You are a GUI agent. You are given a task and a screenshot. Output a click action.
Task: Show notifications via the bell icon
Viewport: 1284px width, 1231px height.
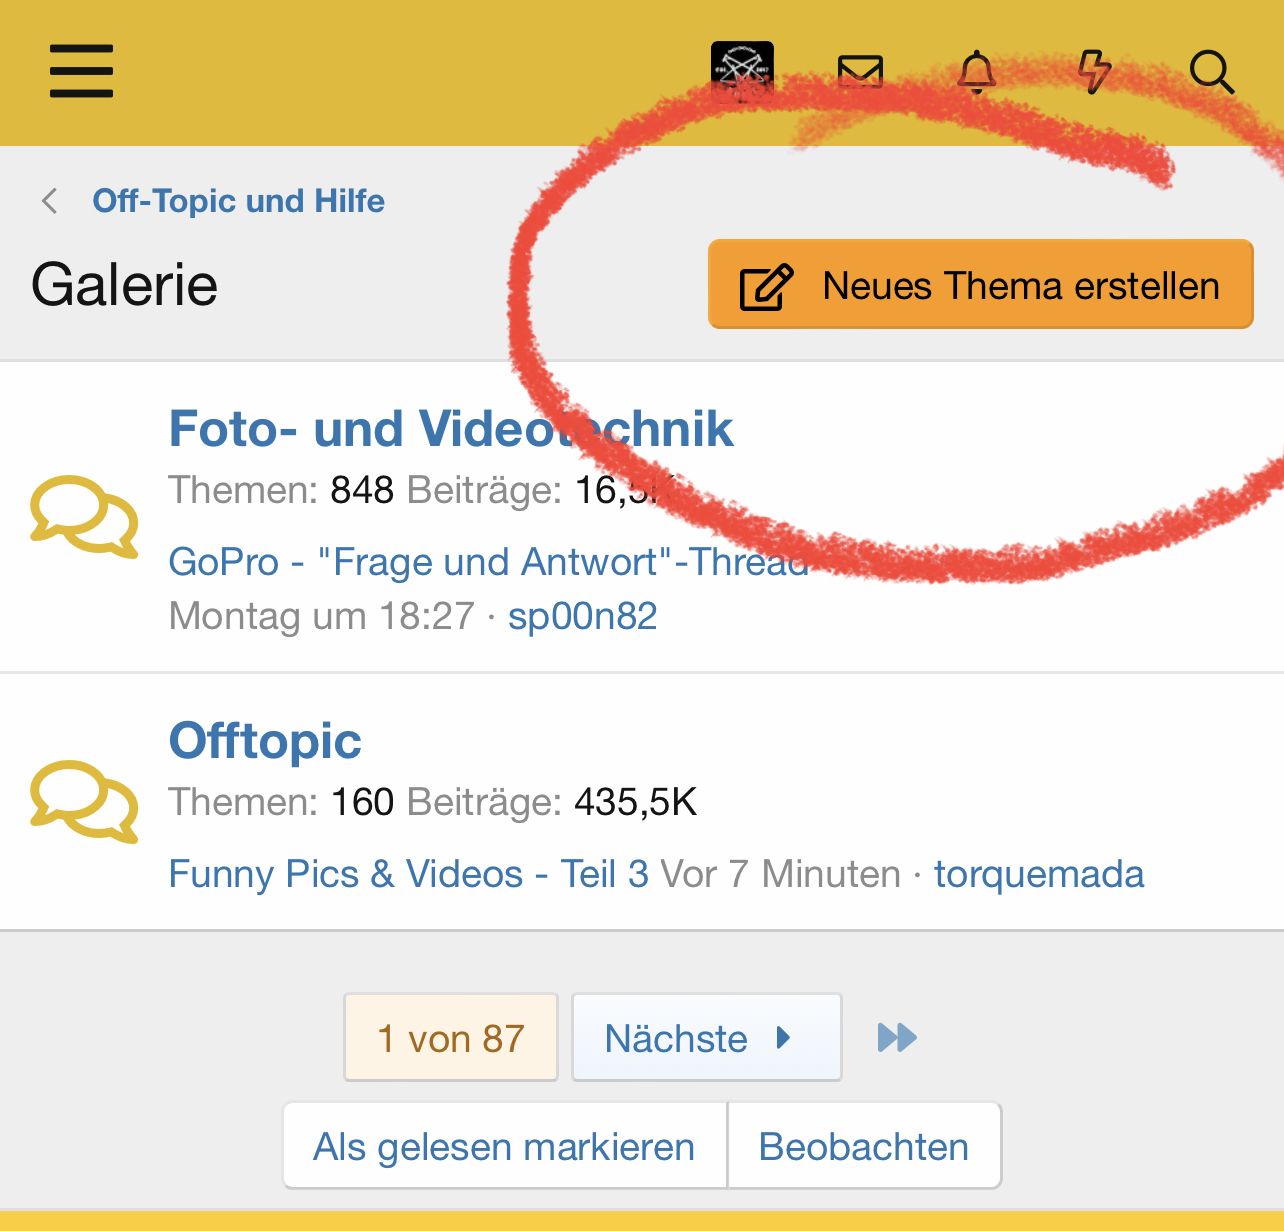click(x=977, y=72)
